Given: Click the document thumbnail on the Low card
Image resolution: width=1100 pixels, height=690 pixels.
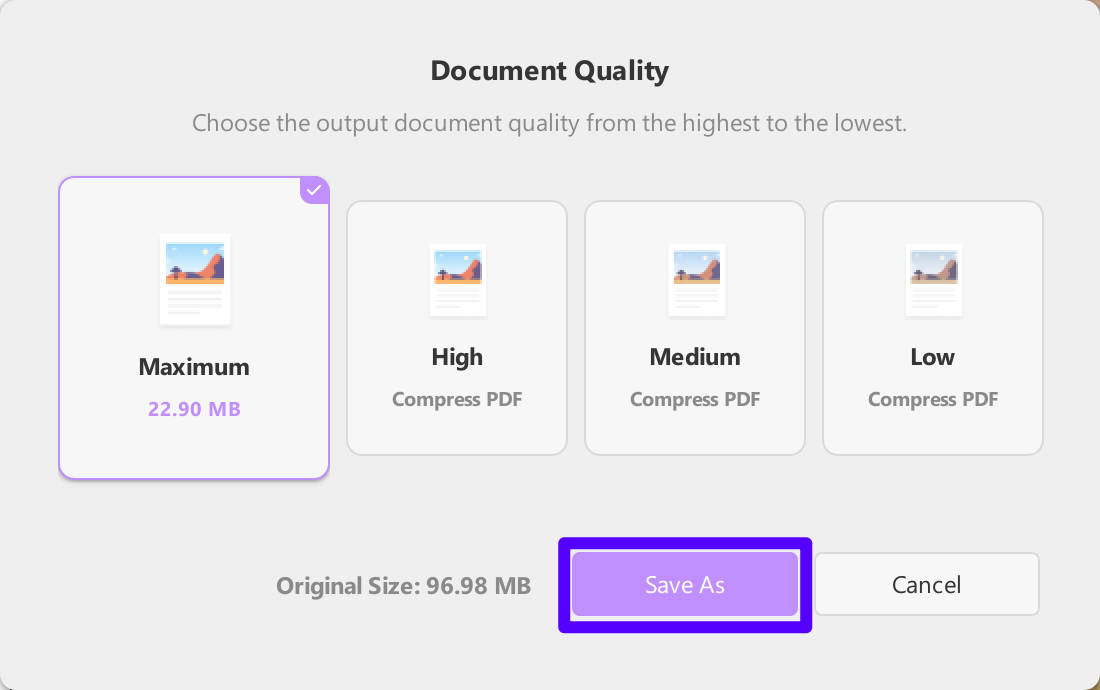Looking at the screenshot, I should 933,280.
